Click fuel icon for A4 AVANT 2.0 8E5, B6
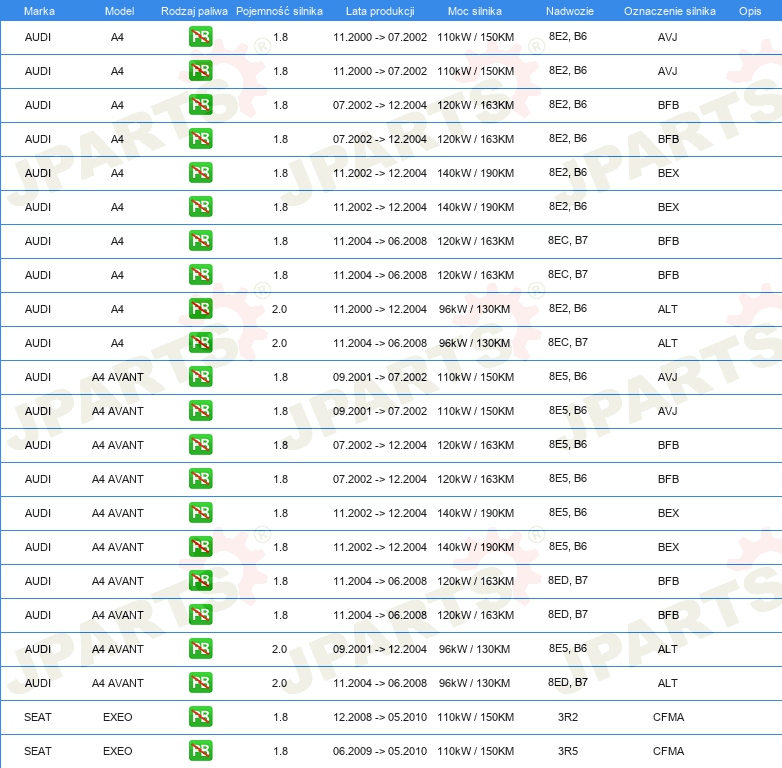 click(x=200, y=649)
